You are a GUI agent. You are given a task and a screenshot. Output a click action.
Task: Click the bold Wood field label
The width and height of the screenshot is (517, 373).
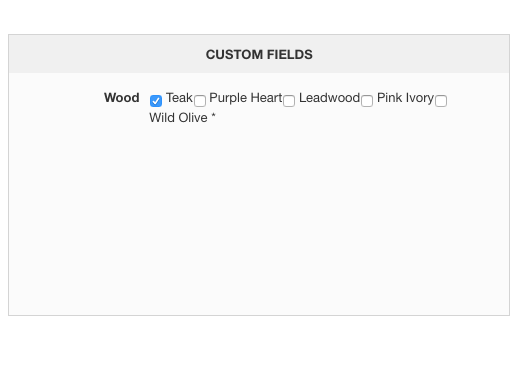122,98
